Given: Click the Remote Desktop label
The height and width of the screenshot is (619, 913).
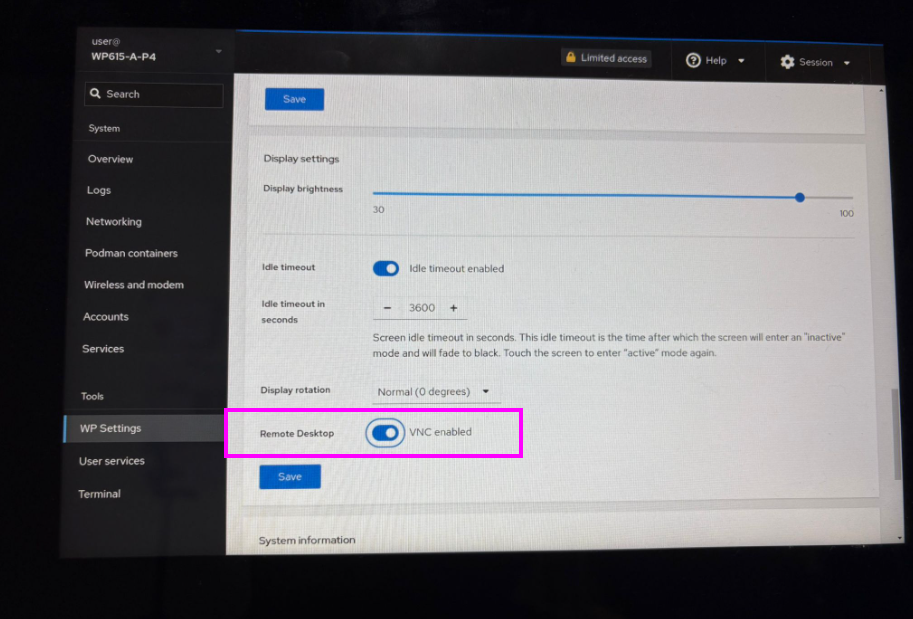Looking at the screenshot, I should (x=297, y=433).
